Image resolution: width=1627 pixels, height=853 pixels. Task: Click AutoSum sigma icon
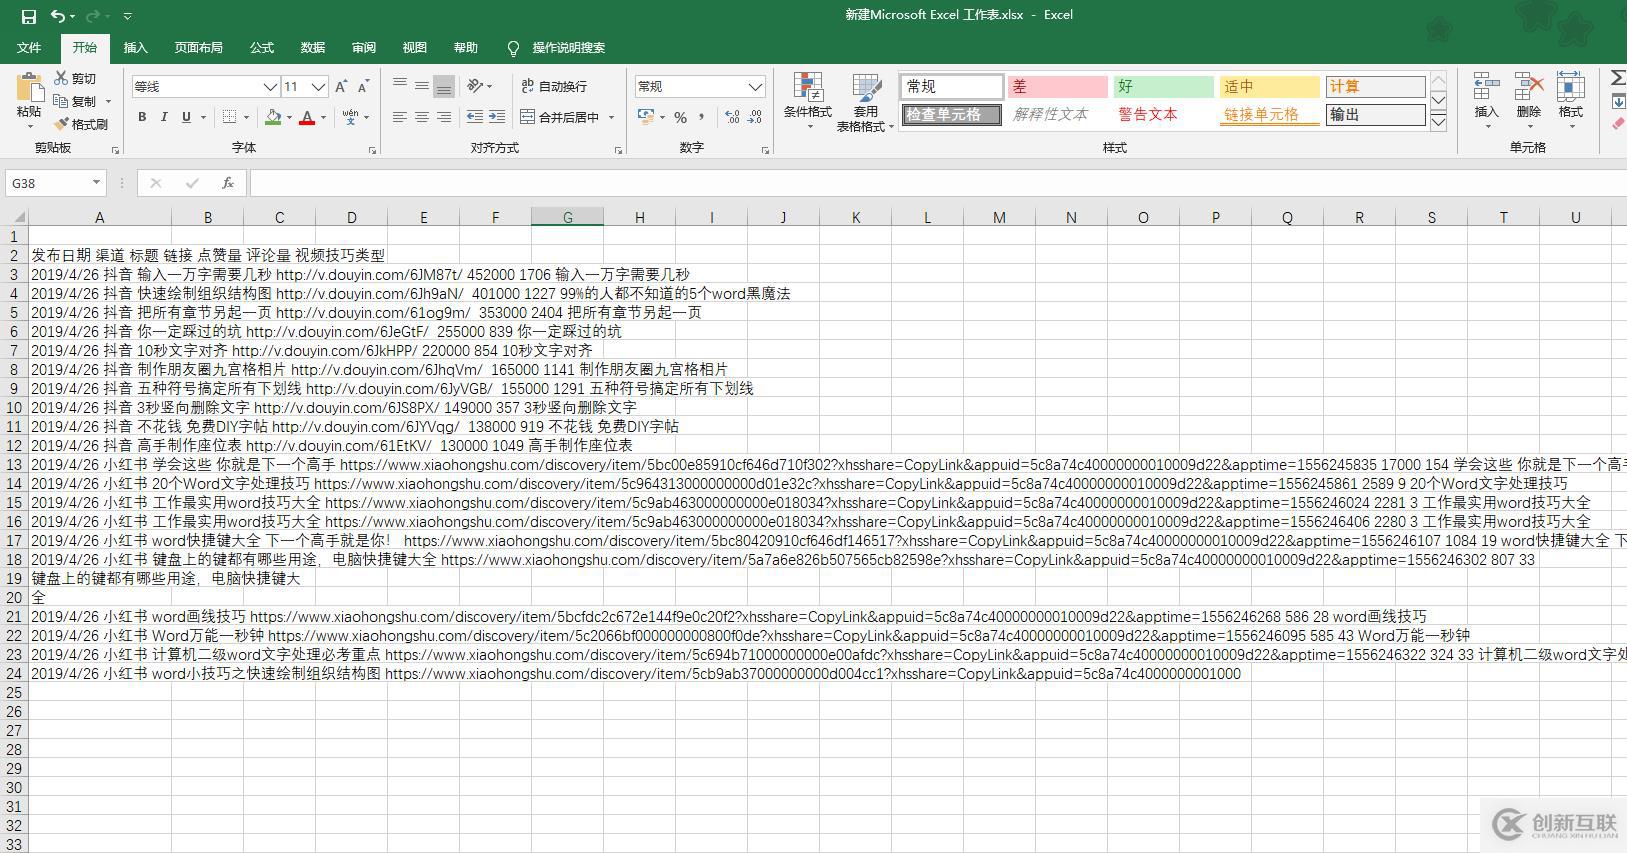pos(1618,78)
